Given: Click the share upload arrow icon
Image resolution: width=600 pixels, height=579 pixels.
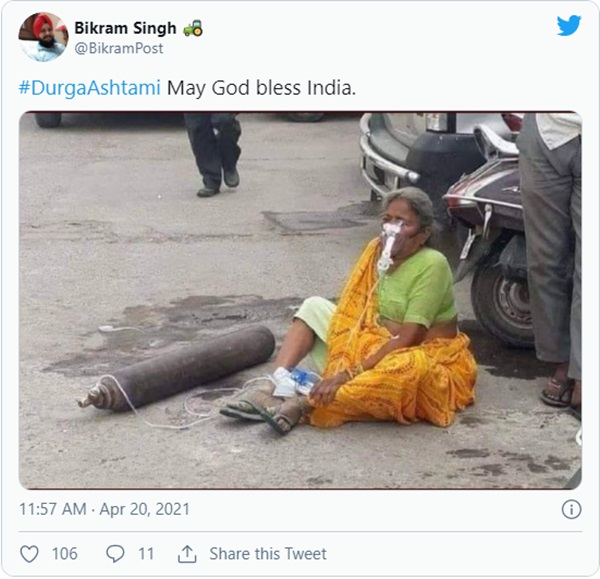Looking at the screenshot, I should 187,553.
